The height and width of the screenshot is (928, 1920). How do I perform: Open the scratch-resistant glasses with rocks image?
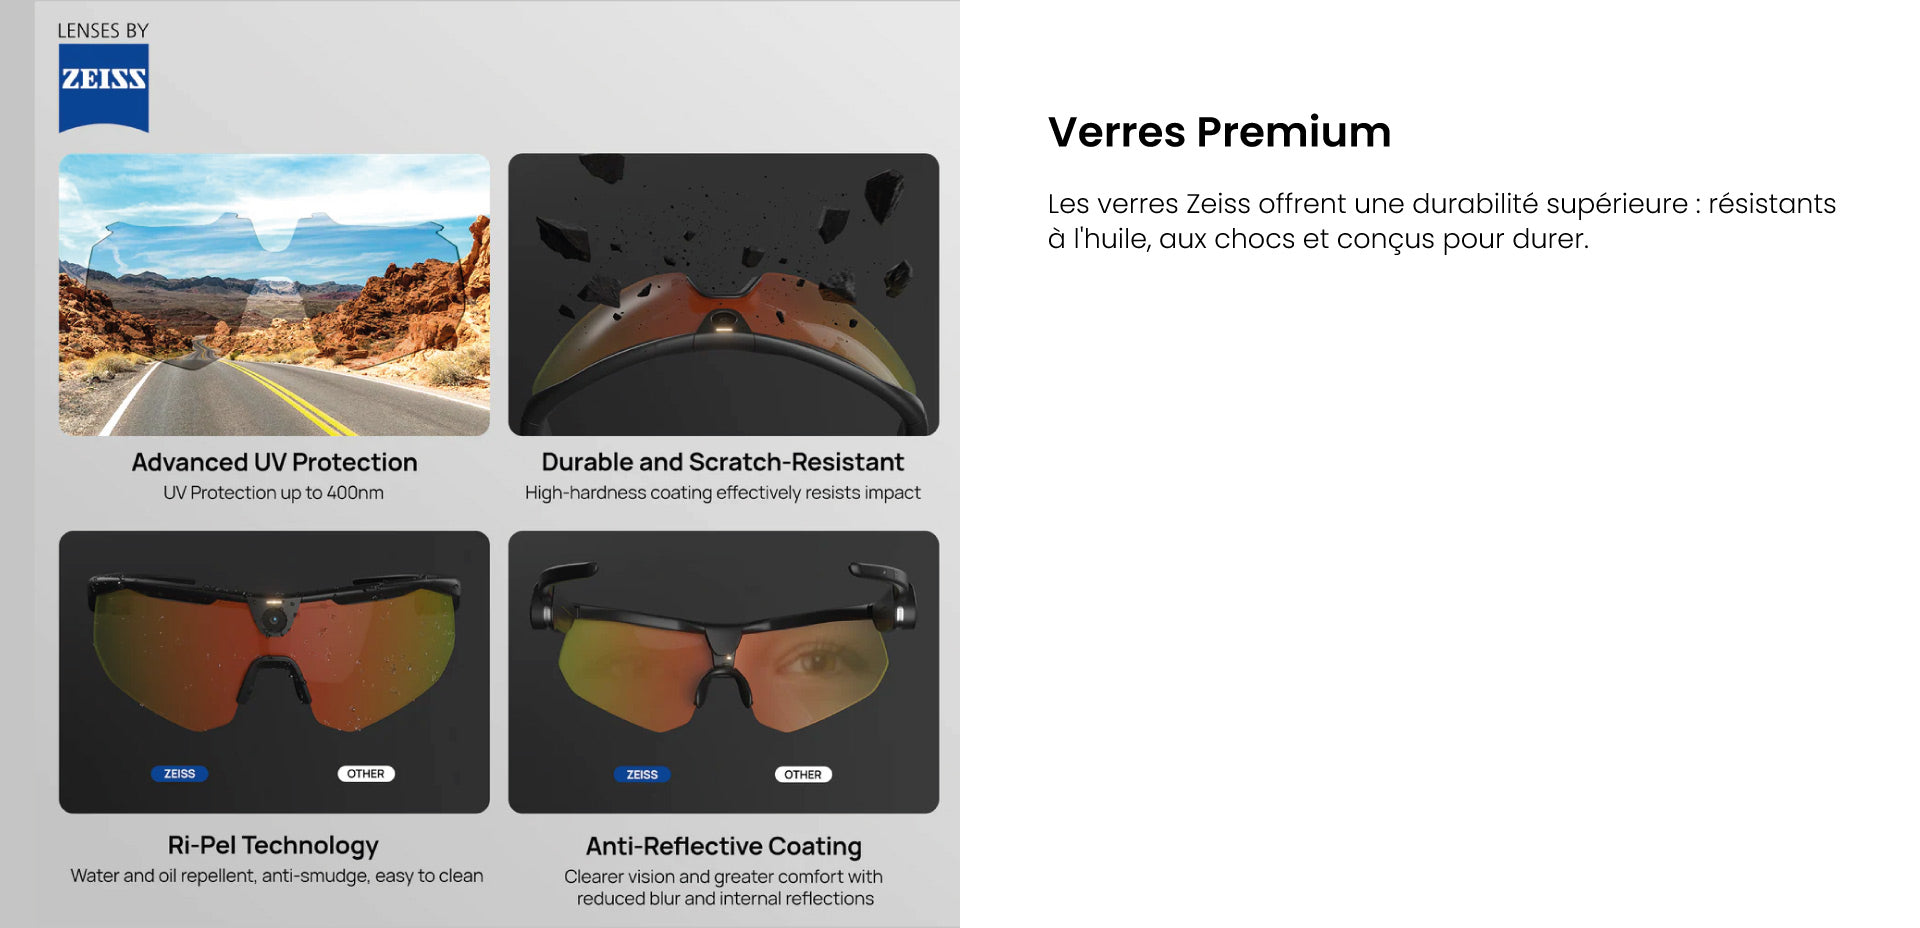(x=723, y=294)
